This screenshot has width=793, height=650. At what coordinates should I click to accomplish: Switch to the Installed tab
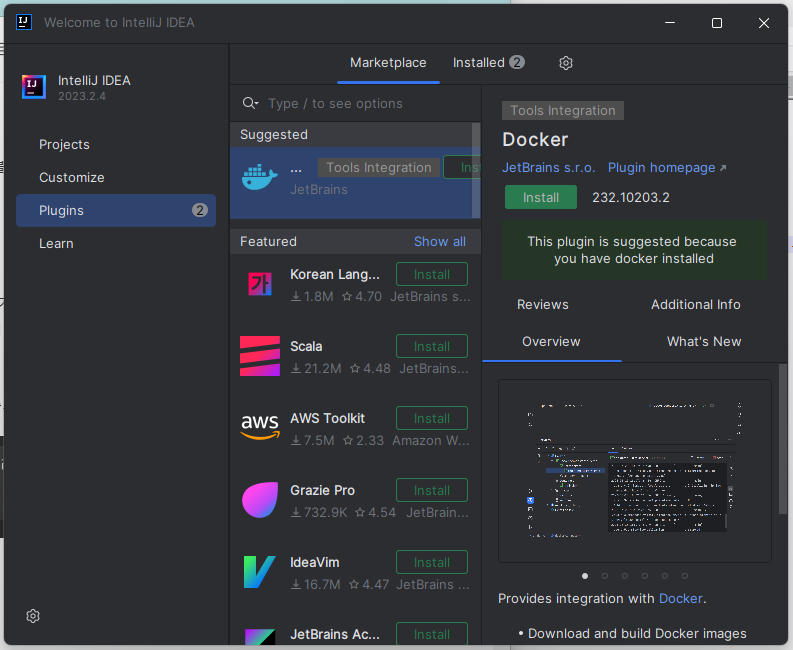[x=489, y=63]
